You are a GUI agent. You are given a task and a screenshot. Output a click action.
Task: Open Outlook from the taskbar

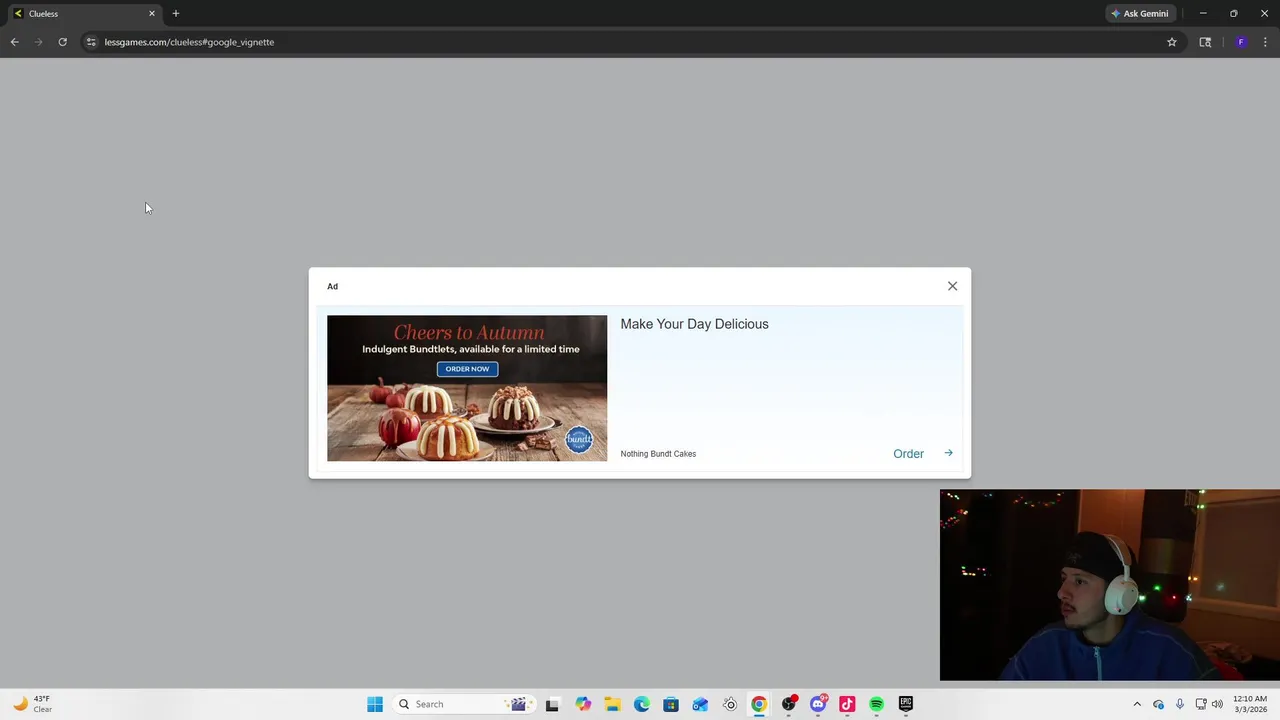tap(700, 704)
